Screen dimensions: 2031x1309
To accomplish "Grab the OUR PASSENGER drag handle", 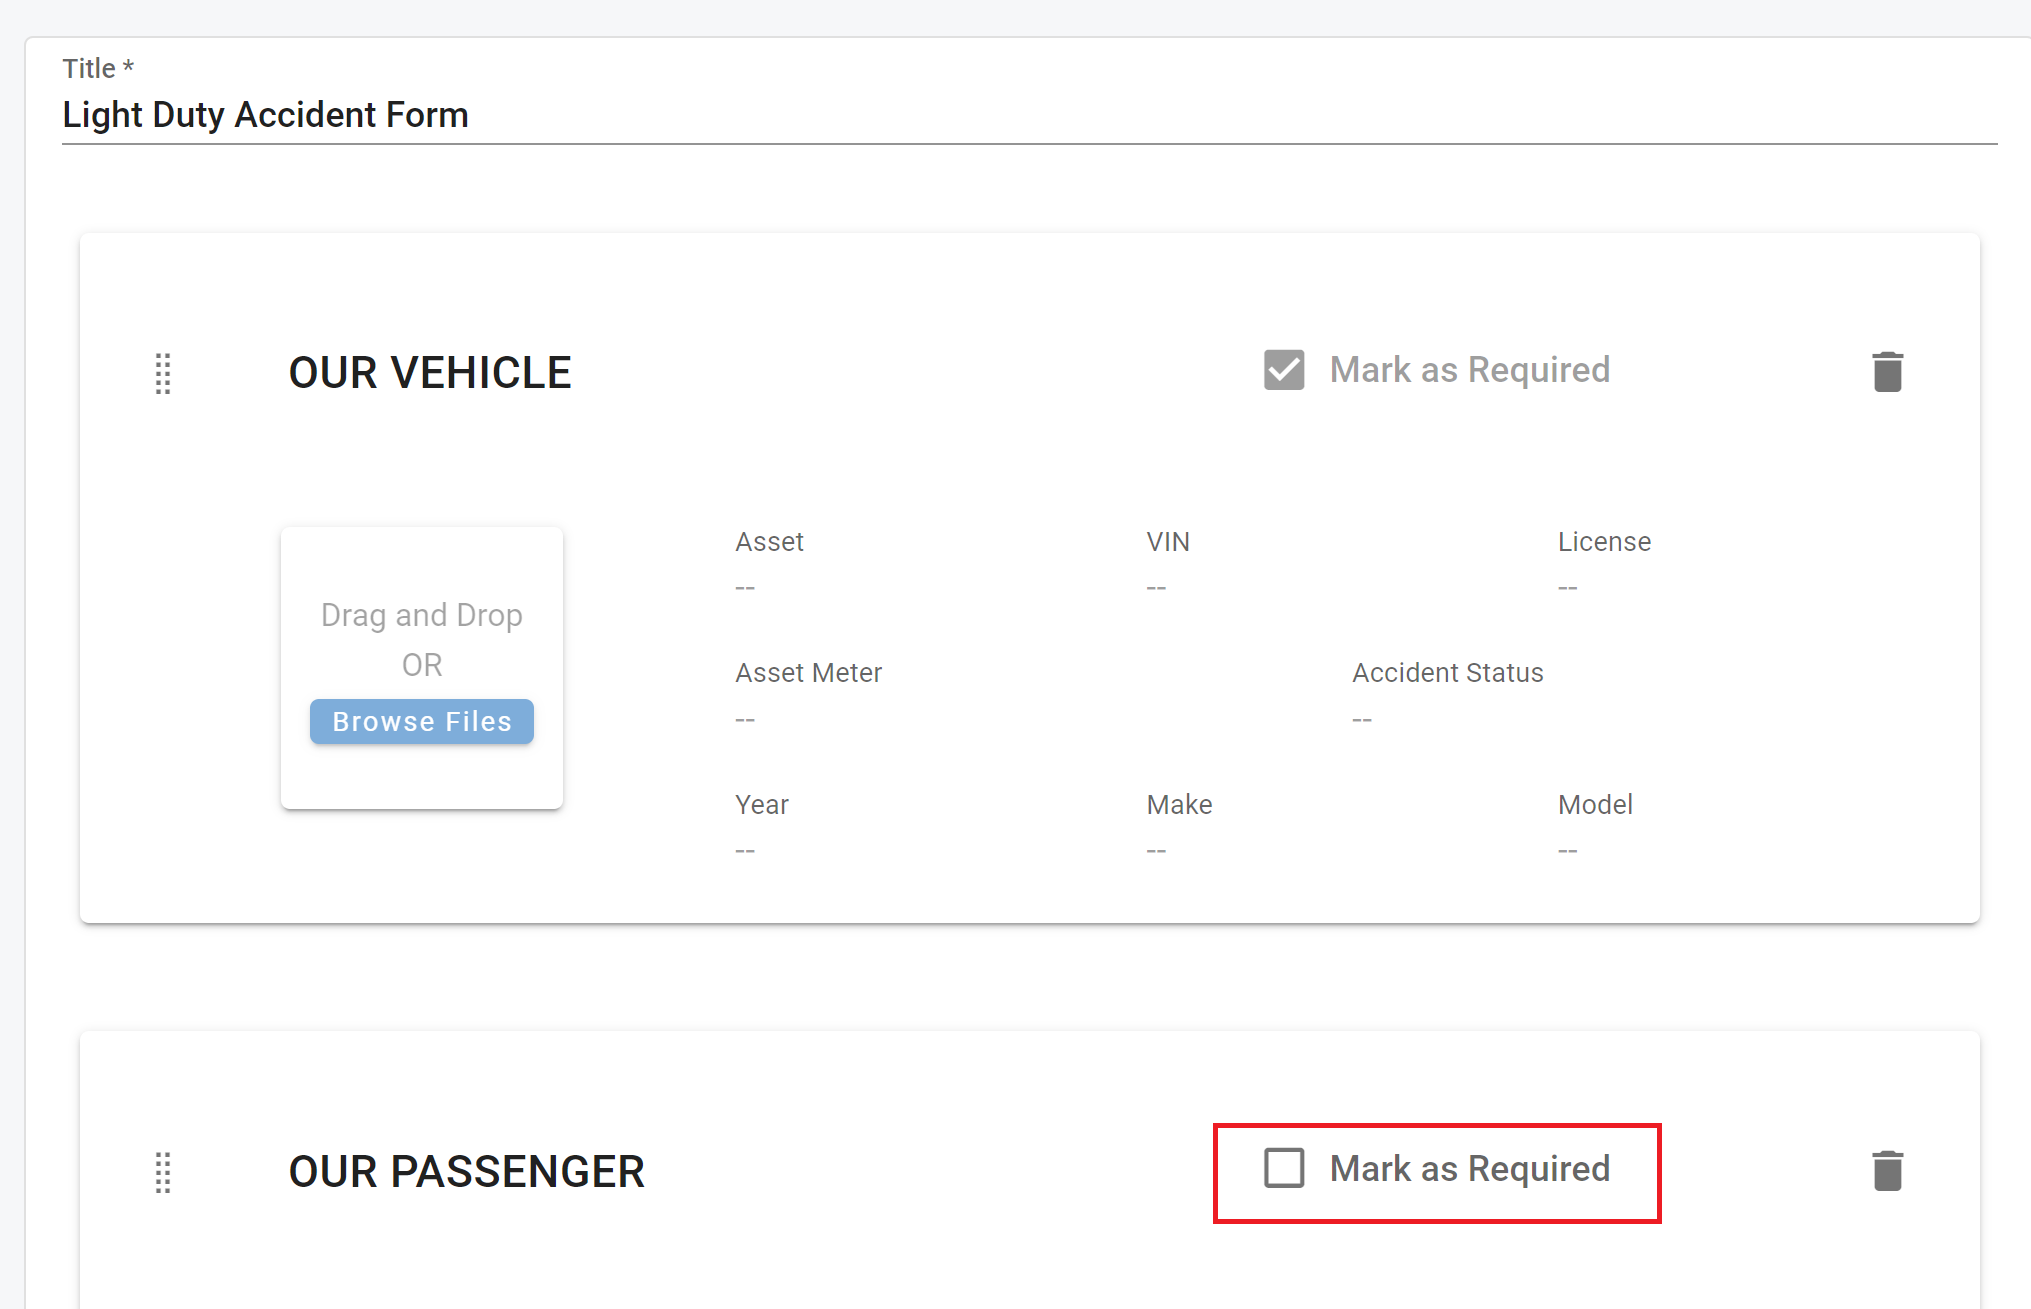I will click(x=163, y=1172).
